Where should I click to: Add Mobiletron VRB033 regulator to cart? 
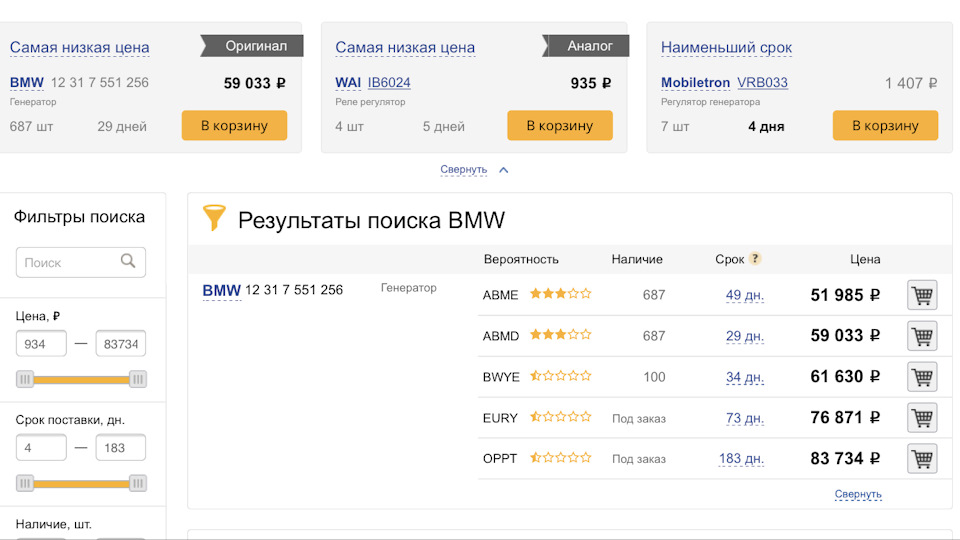(x=885, y=126)
